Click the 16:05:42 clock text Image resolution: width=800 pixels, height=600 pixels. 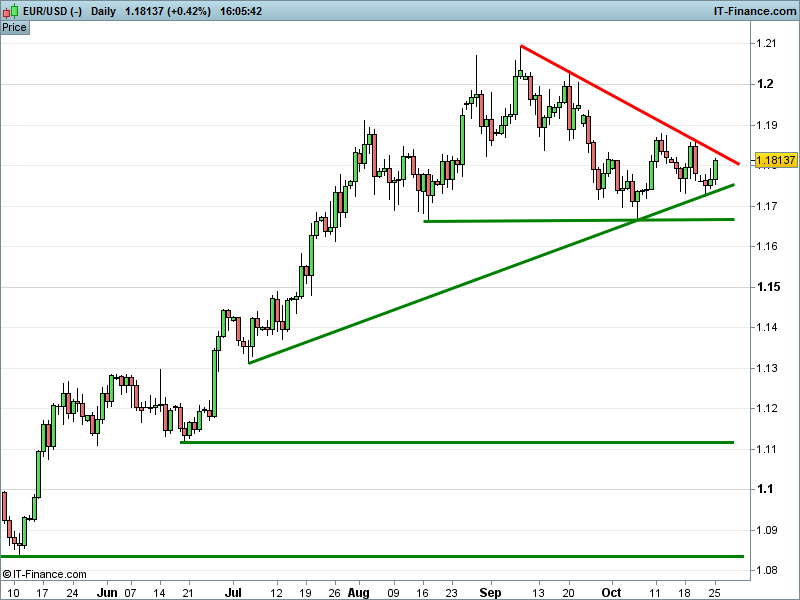241,11
